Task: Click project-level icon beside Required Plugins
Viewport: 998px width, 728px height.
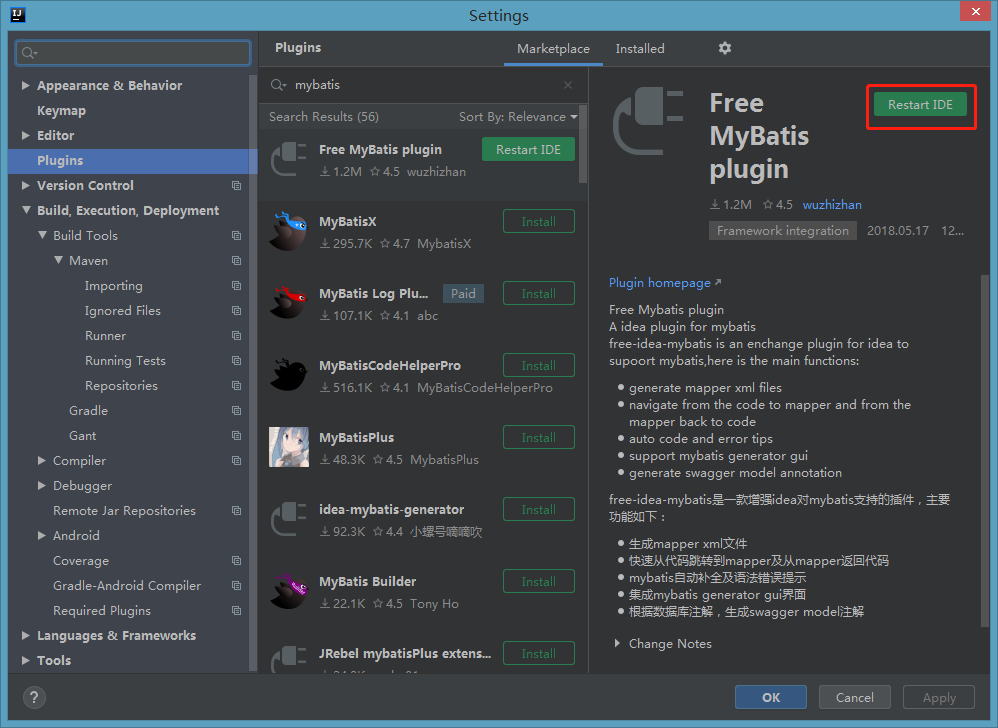Action: pyautogui.click(x=236, y=611)
